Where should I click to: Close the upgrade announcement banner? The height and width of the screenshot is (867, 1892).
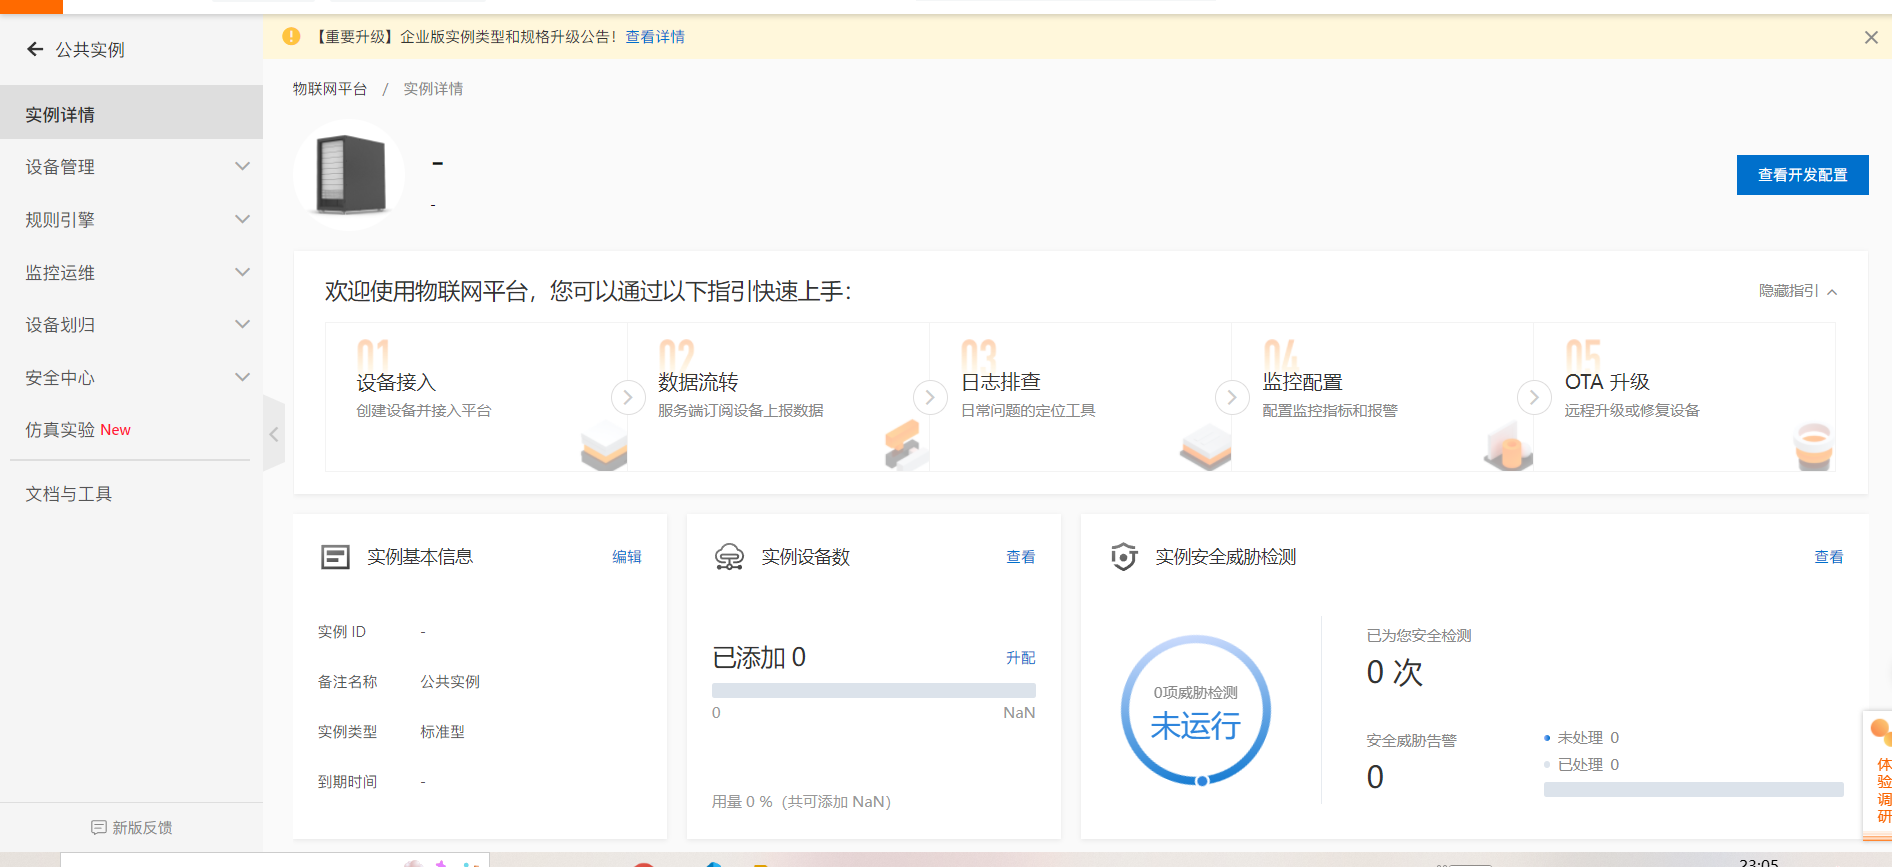point(1871,37)
